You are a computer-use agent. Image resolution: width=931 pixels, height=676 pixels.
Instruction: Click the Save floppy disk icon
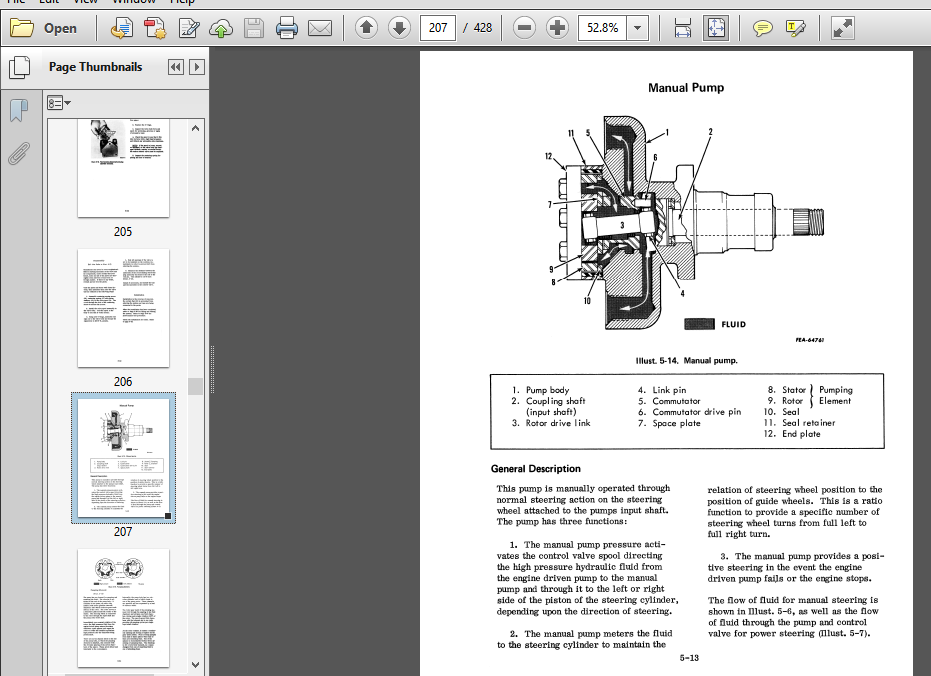point(254,28)
